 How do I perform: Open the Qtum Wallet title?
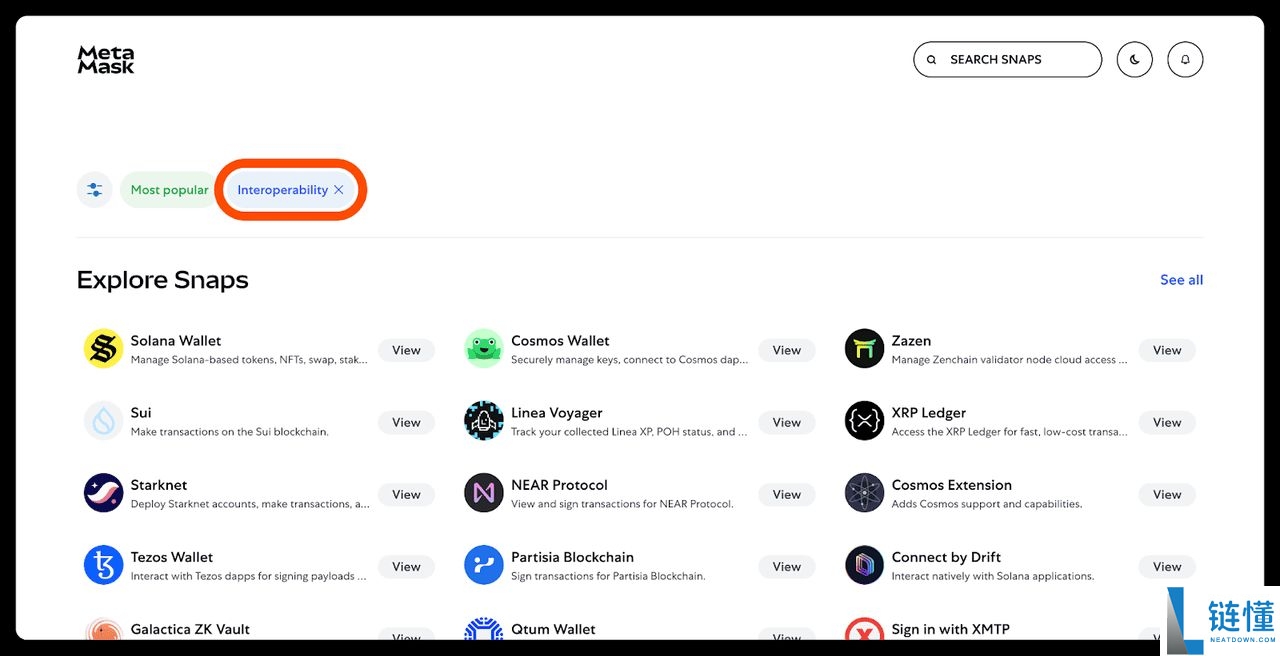553,629
